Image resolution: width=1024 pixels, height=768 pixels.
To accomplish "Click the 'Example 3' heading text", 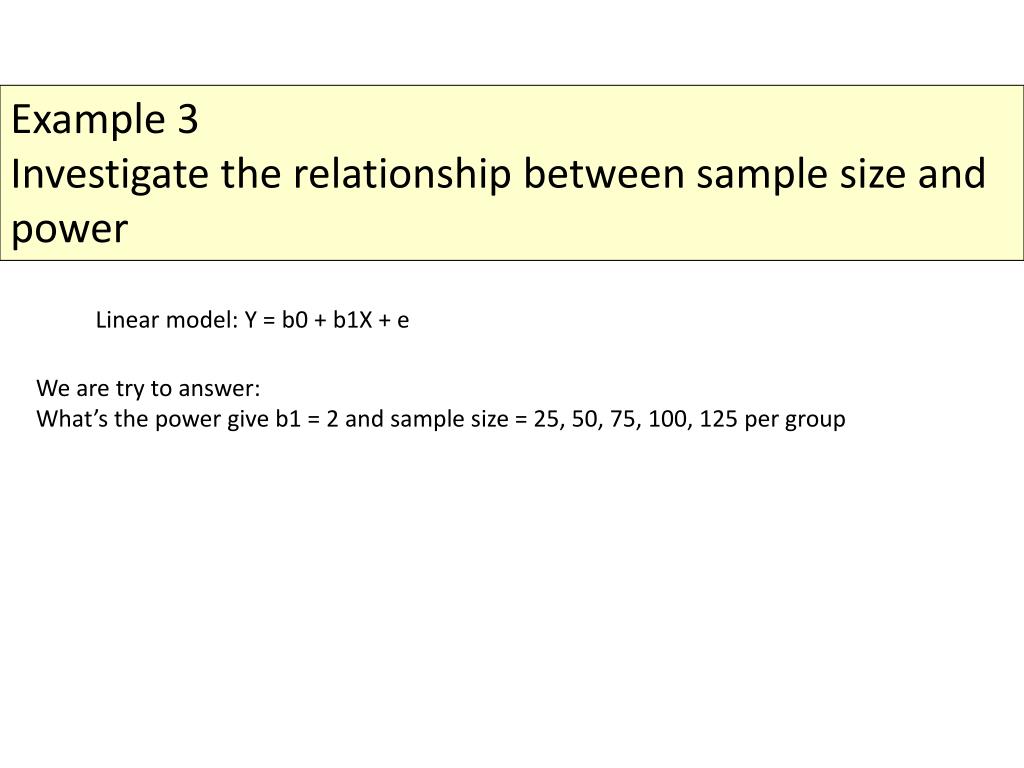I will [x=104, y=120].
